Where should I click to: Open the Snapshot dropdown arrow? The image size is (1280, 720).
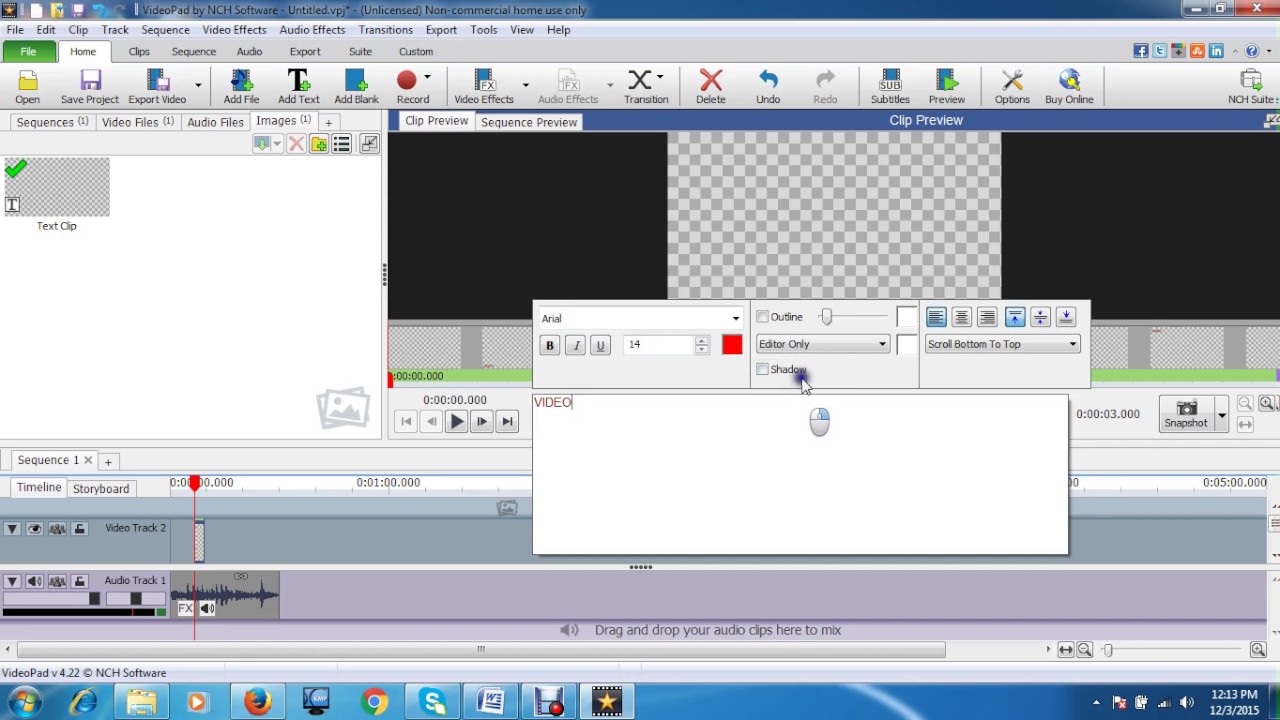click(x=1221, y=414)
